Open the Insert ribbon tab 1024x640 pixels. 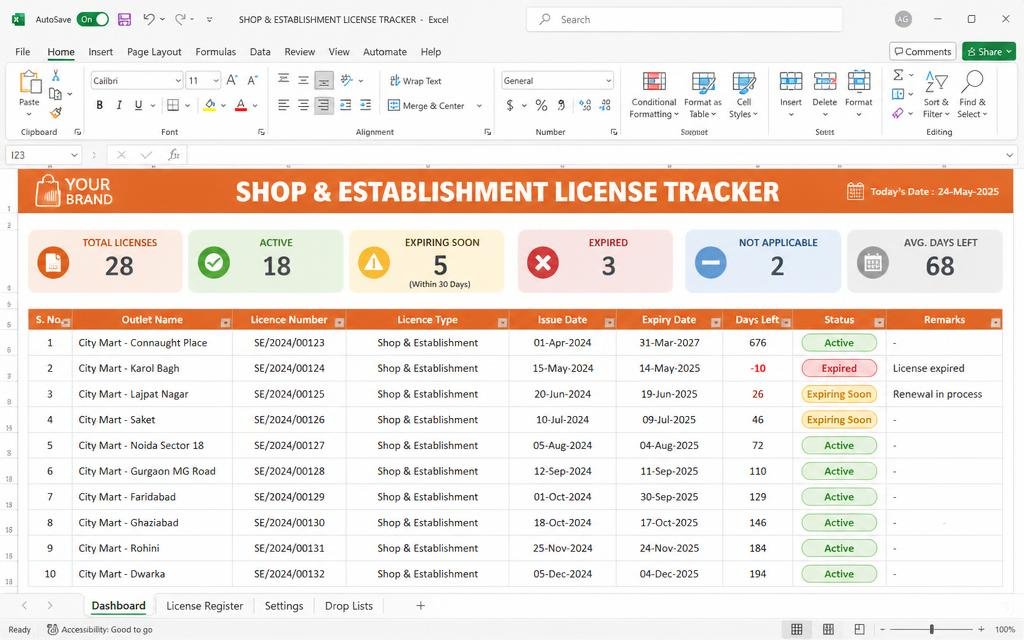[x=101, y=52]
